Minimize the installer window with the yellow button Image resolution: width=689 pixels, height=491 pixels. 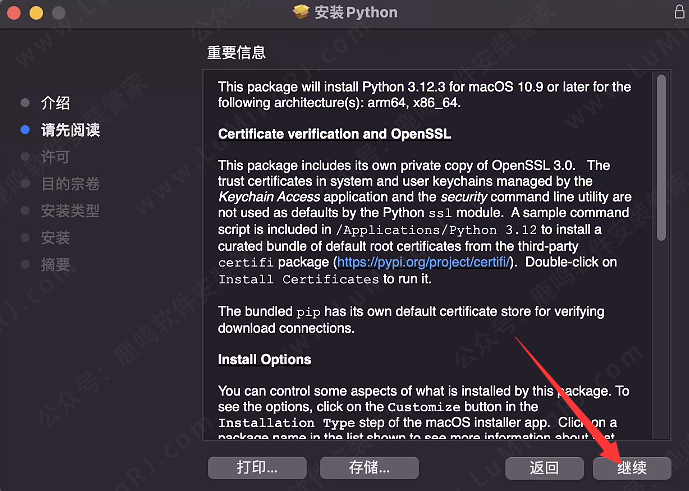(36, 13)
